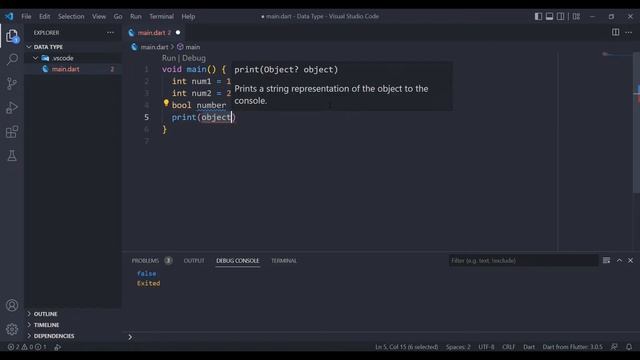Viewport: 640px width, 360px height.
Task: Open Explorer views and more actions menu
Action: pyautogui.click(x=110, y=33)
